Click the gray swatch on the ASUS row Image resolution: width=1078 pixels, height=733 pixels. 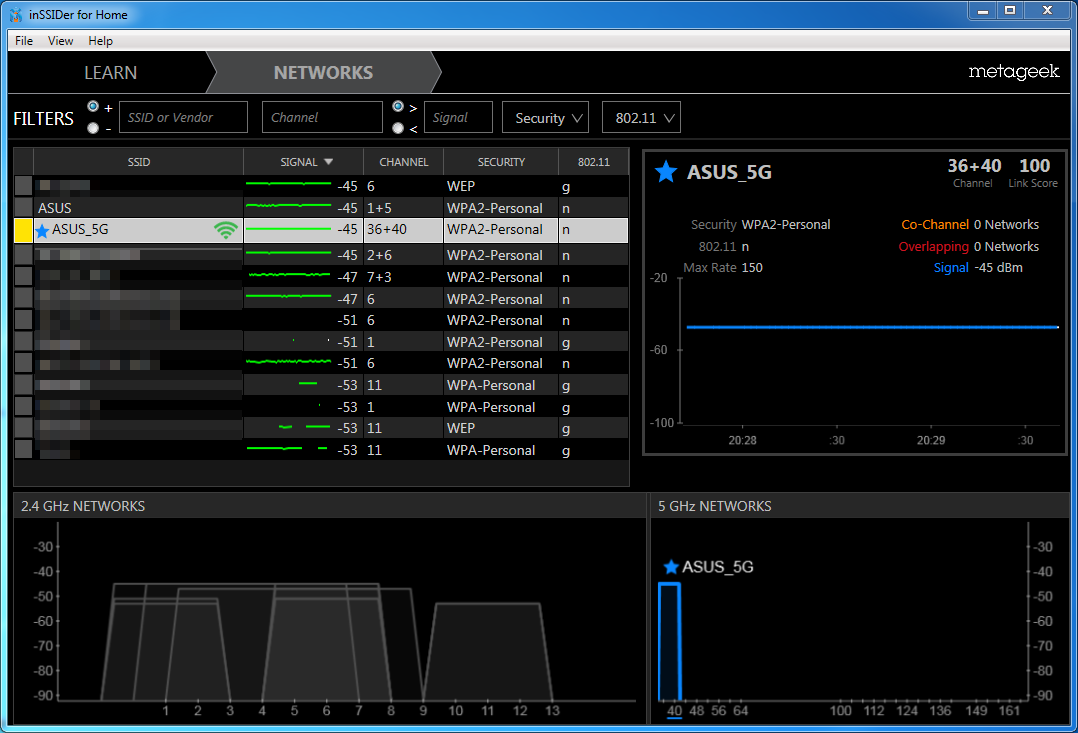pos(23,208)
